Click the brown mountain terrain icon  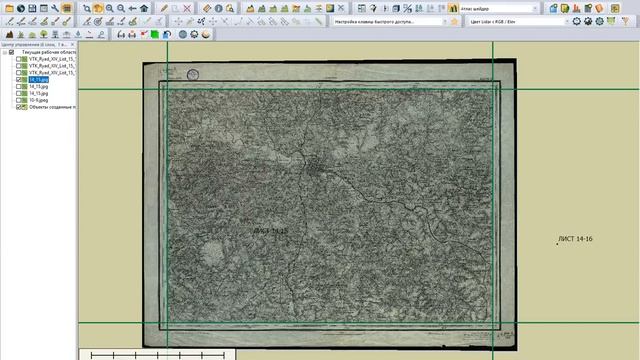click(x=9, y=35)
